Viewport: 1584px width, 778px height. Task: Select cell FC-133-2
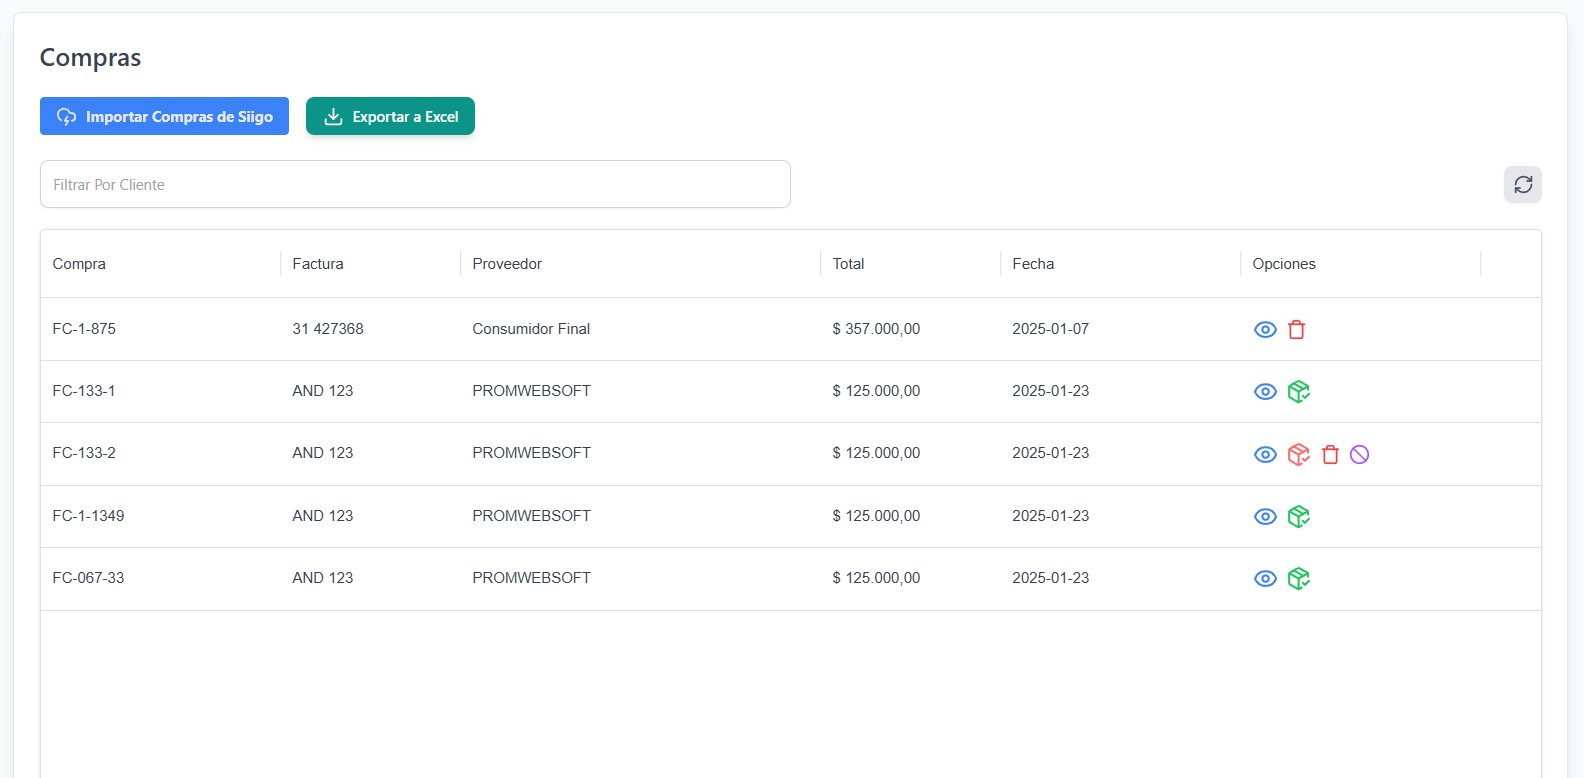pos(84,453)
